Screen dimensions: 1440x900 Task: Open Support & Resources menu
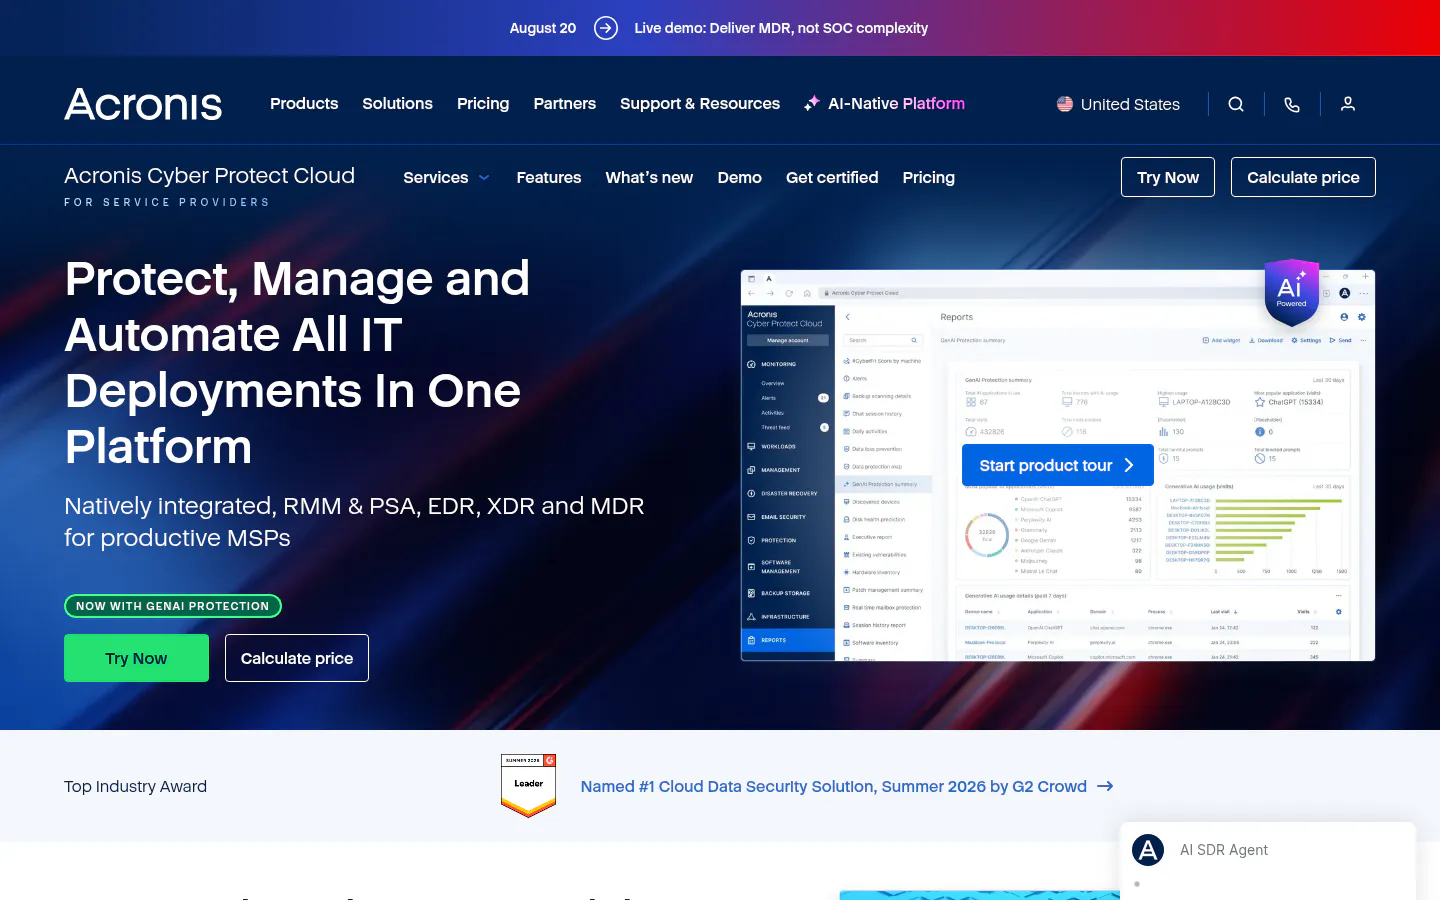point(700,103)
